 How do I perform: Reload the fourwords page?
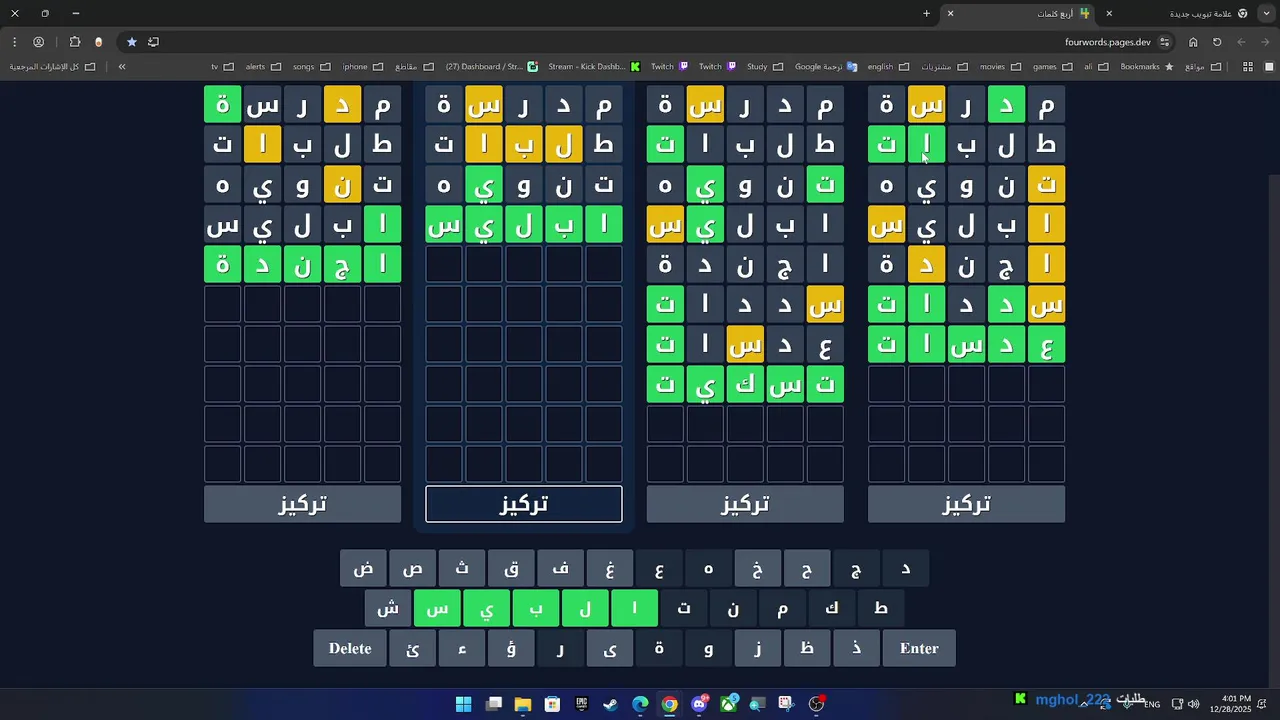pyautogui.click(x=1217, y=42)
